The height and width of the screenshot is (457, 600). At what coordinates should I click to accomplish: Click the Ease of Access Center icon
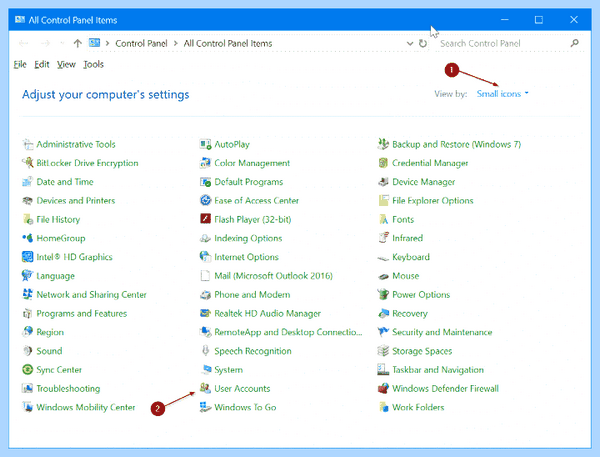205,201
